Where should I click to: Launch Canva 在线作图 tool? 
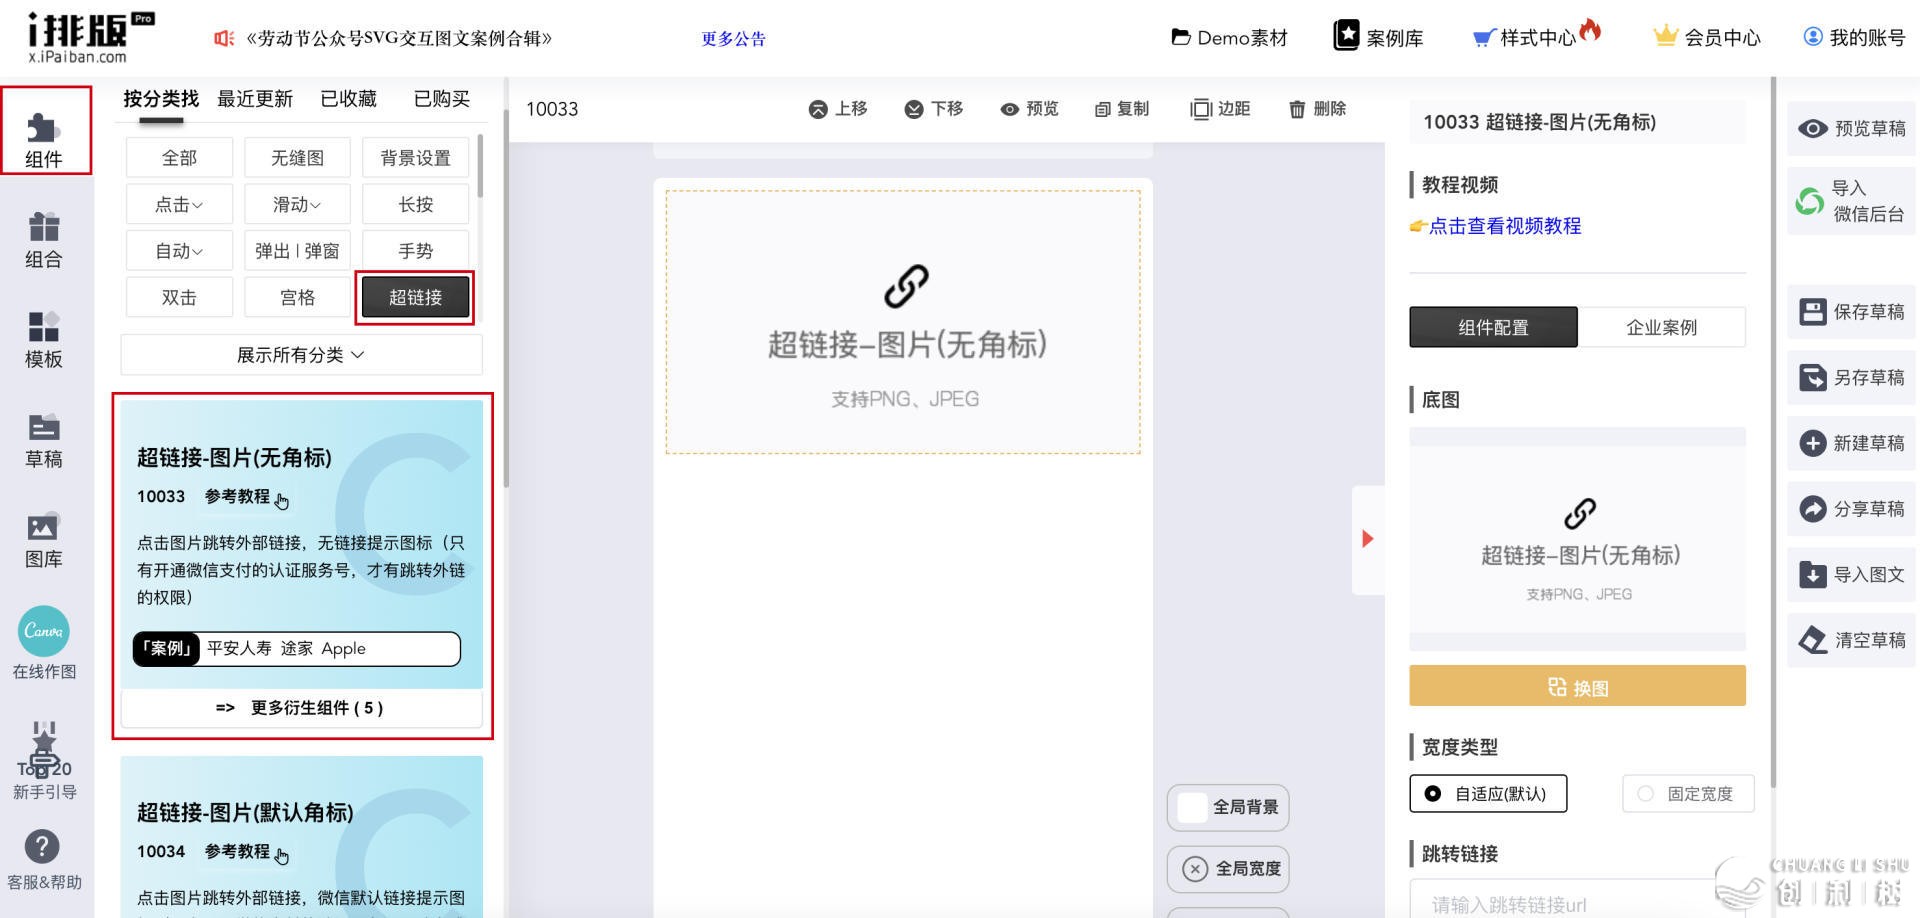(44, 632)
